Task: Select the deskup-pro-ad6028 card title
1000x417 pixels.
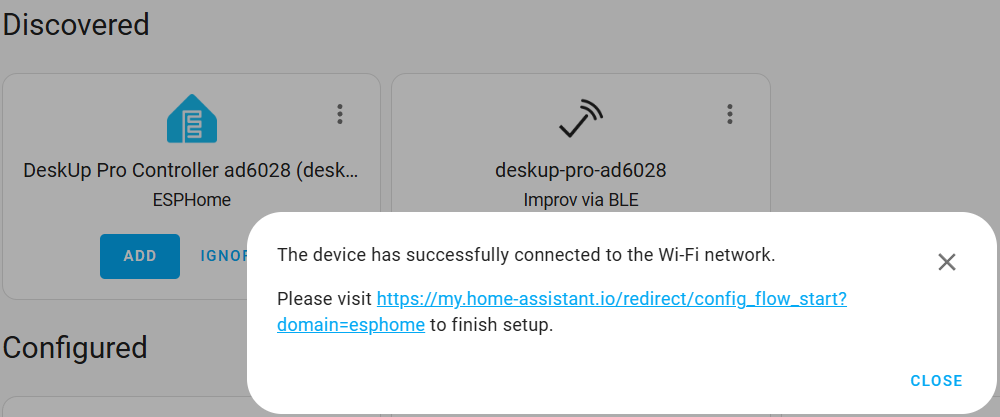Action: pyautogui.click(x=581, y=170)
